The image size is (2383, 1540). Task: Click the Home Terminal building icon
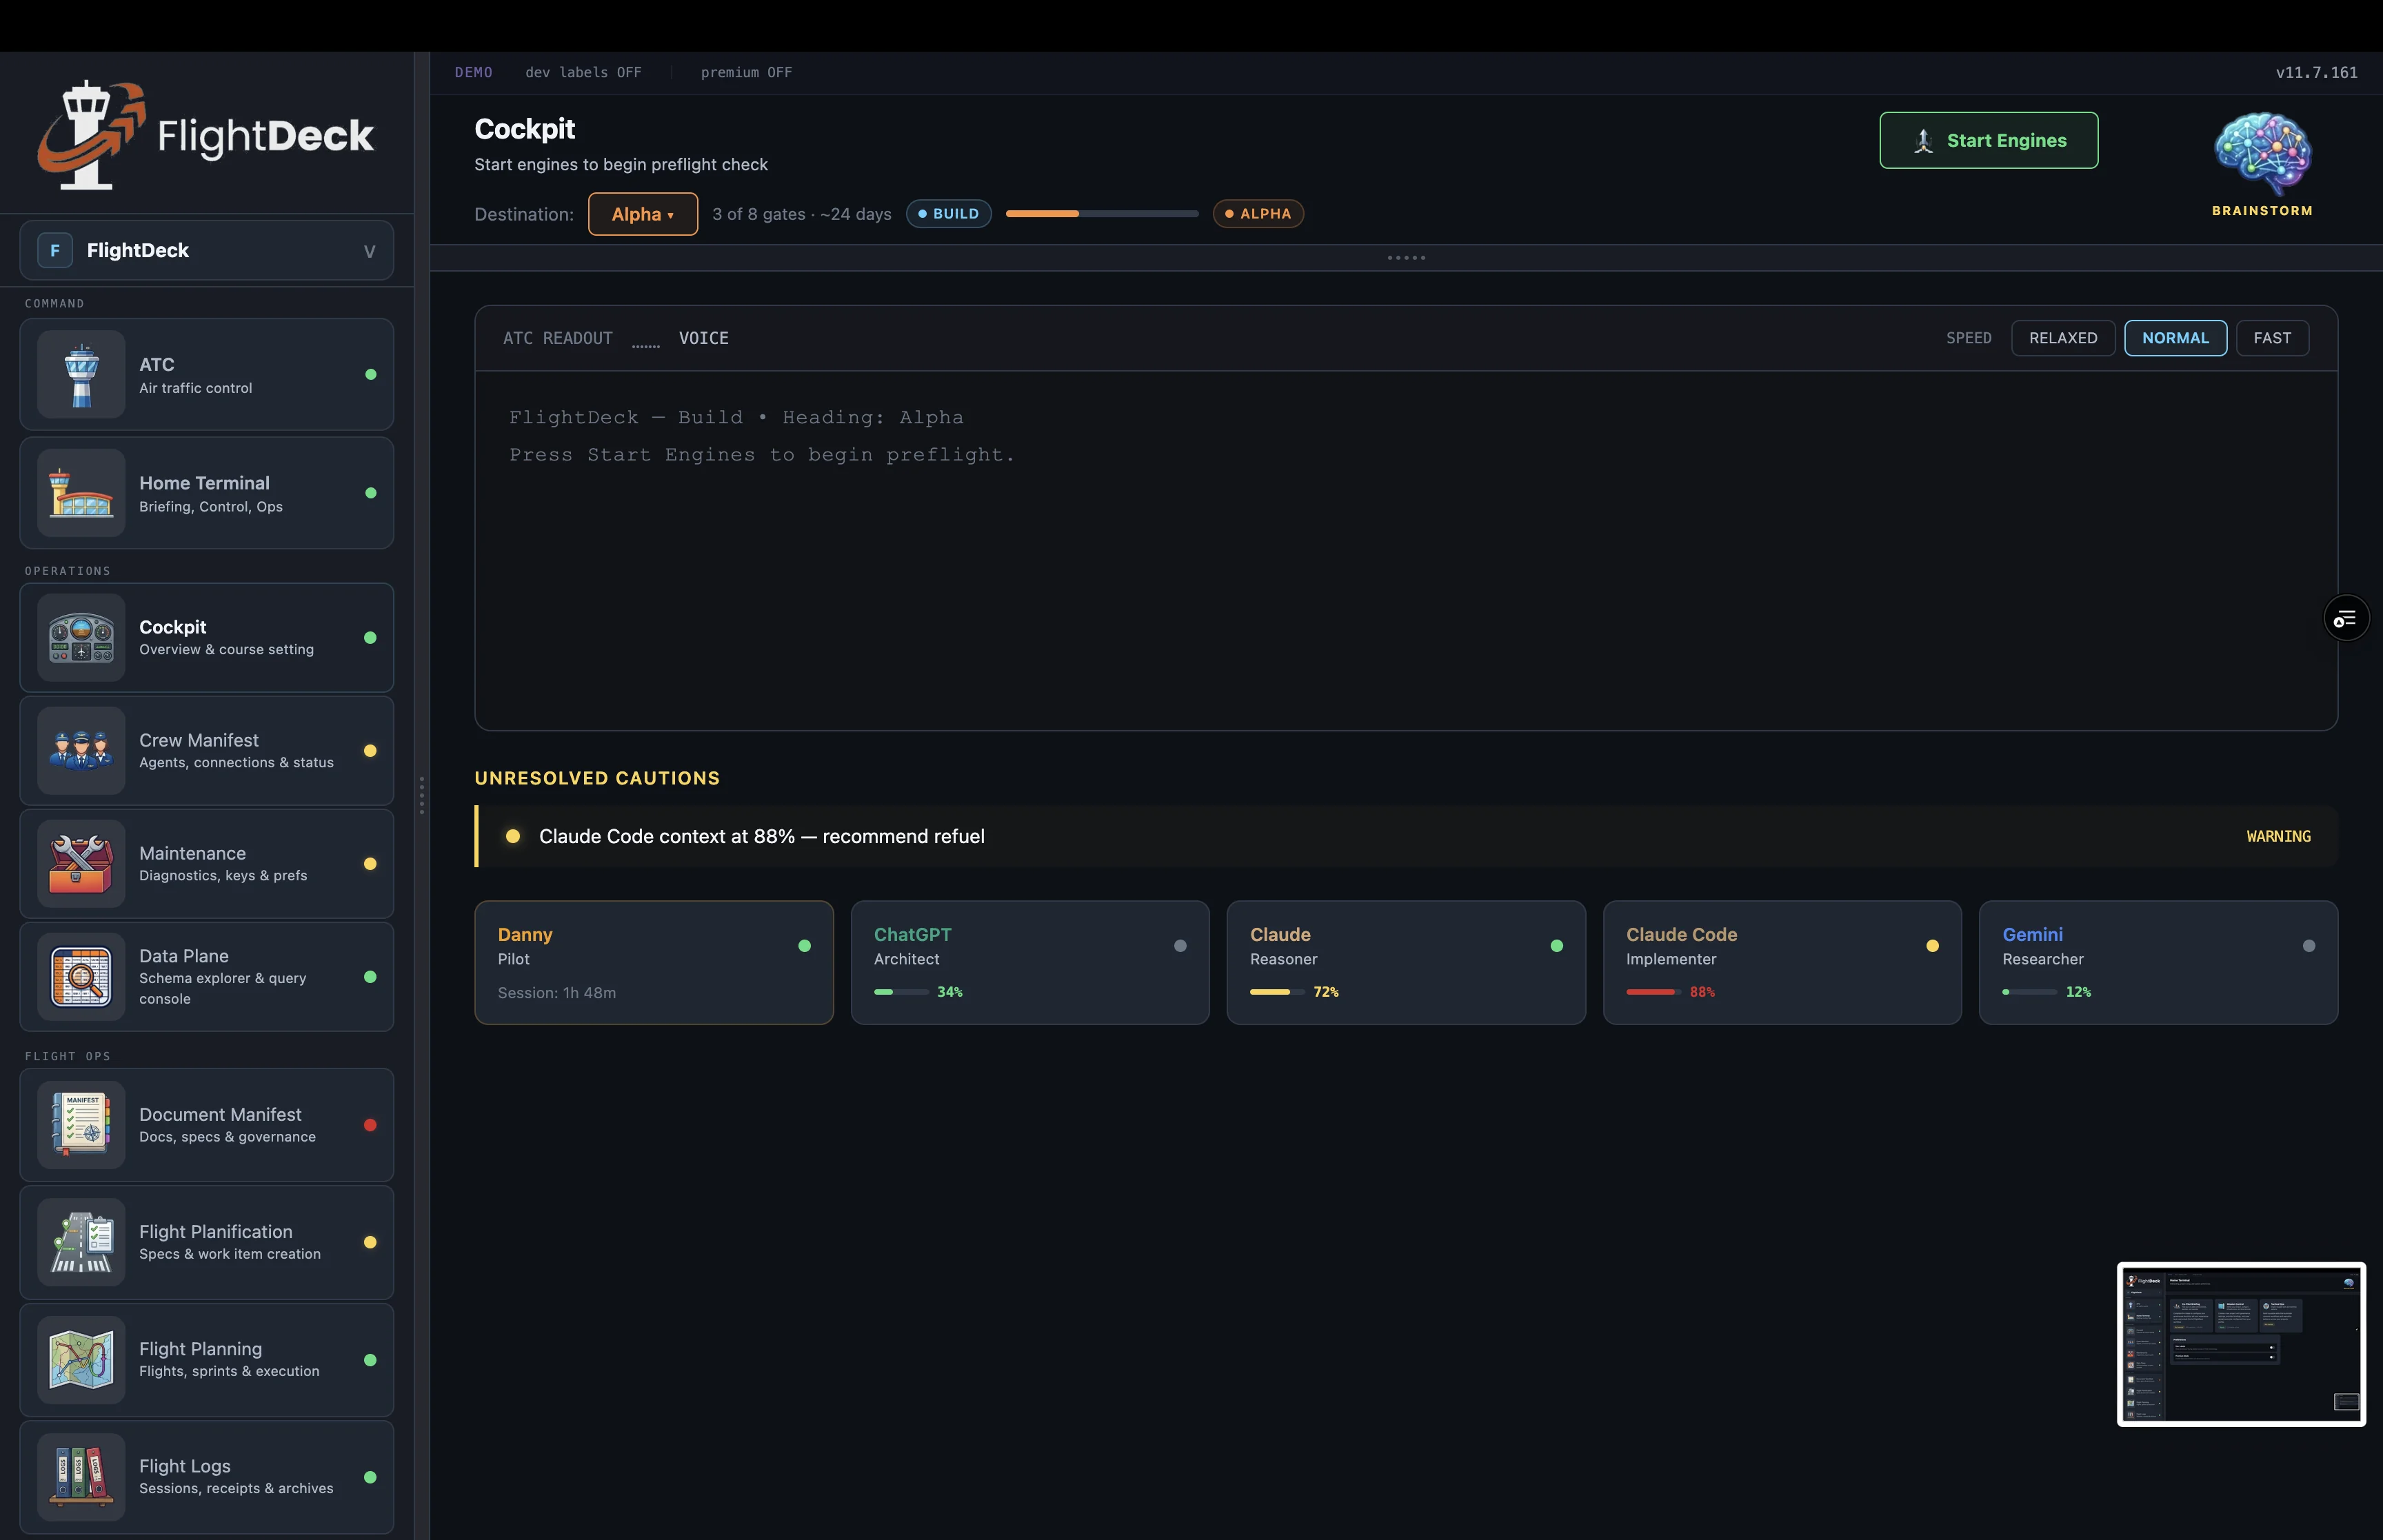[x=81, y=492]
